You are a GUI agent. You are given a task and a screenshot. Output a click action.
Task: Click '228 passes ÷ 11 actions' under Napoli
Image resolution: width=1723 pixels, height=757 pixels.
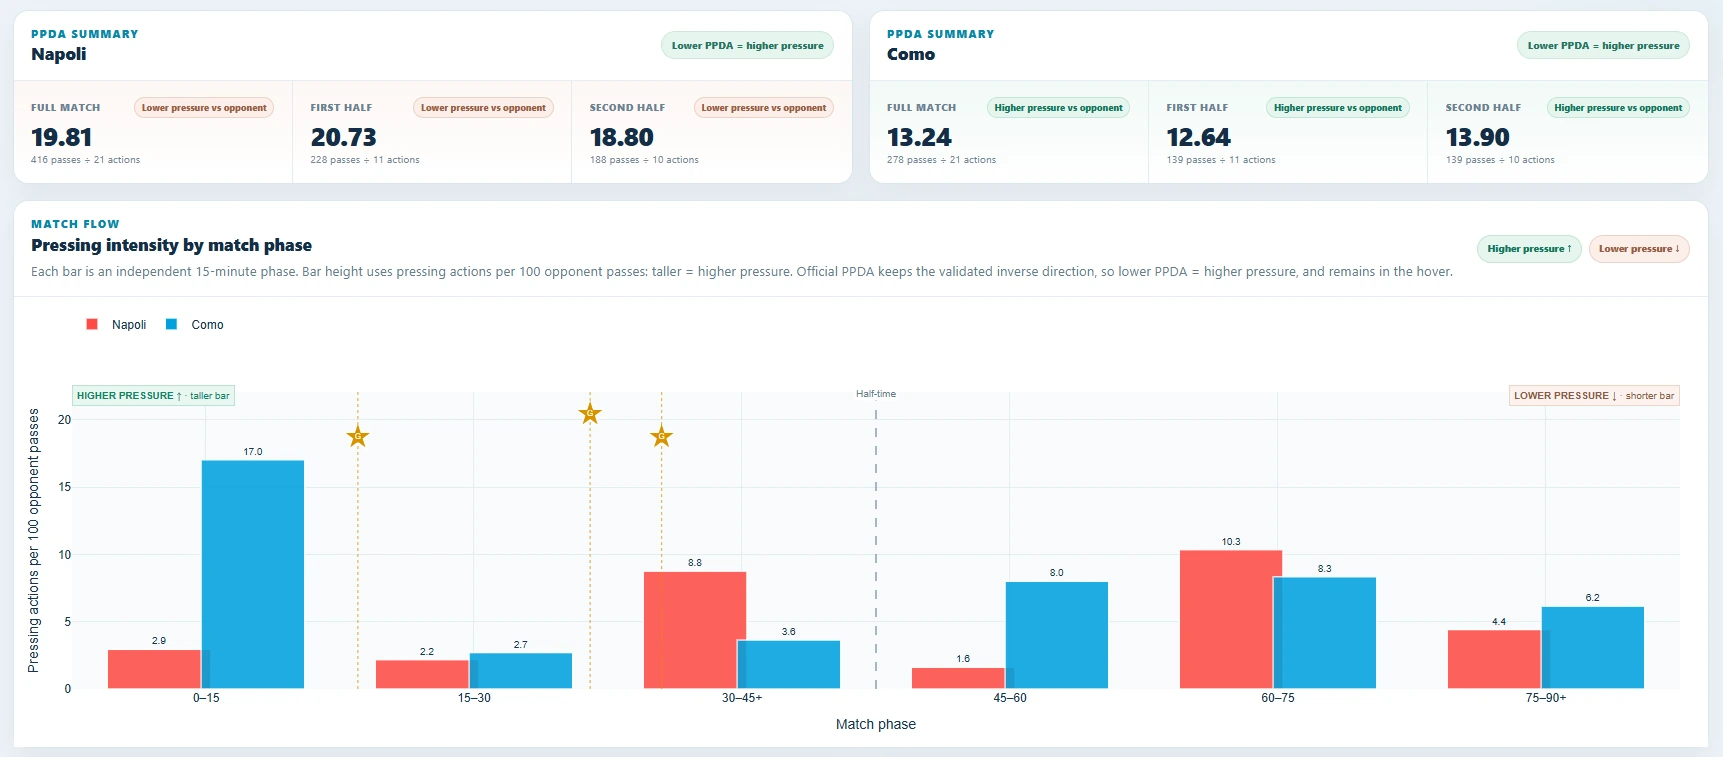(x=365, y=160)
